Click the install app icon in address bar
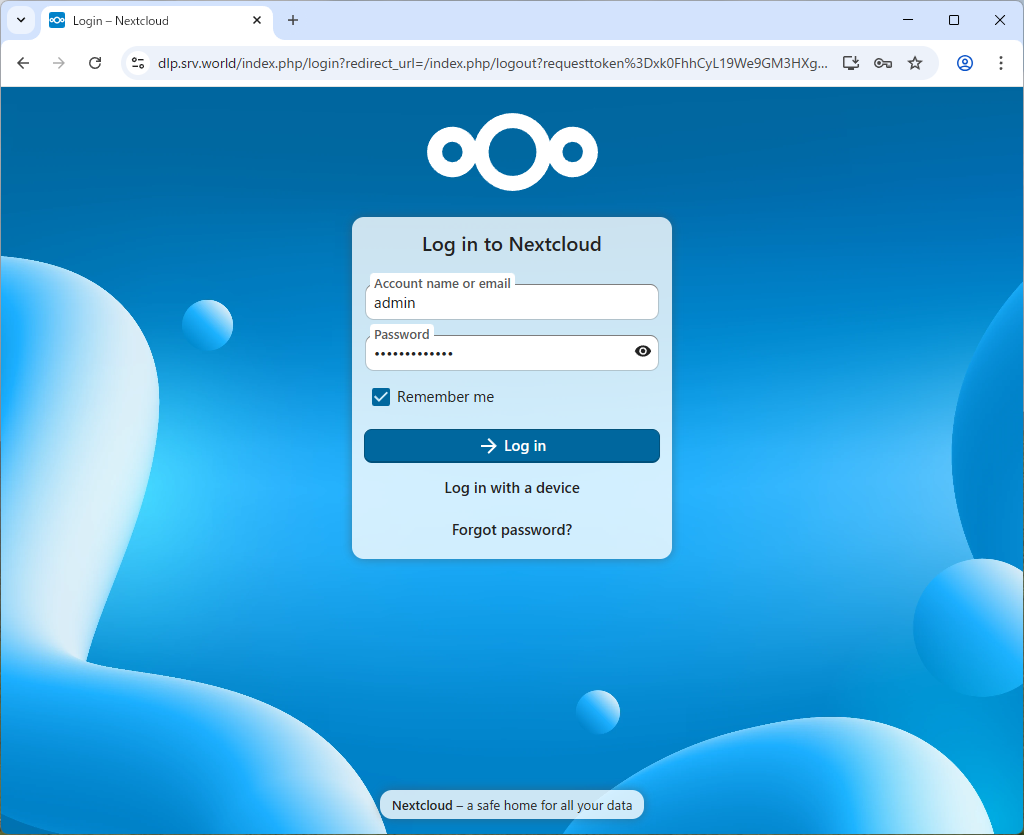The height and width of the screenshot is (835, 1024). (850, 63)
